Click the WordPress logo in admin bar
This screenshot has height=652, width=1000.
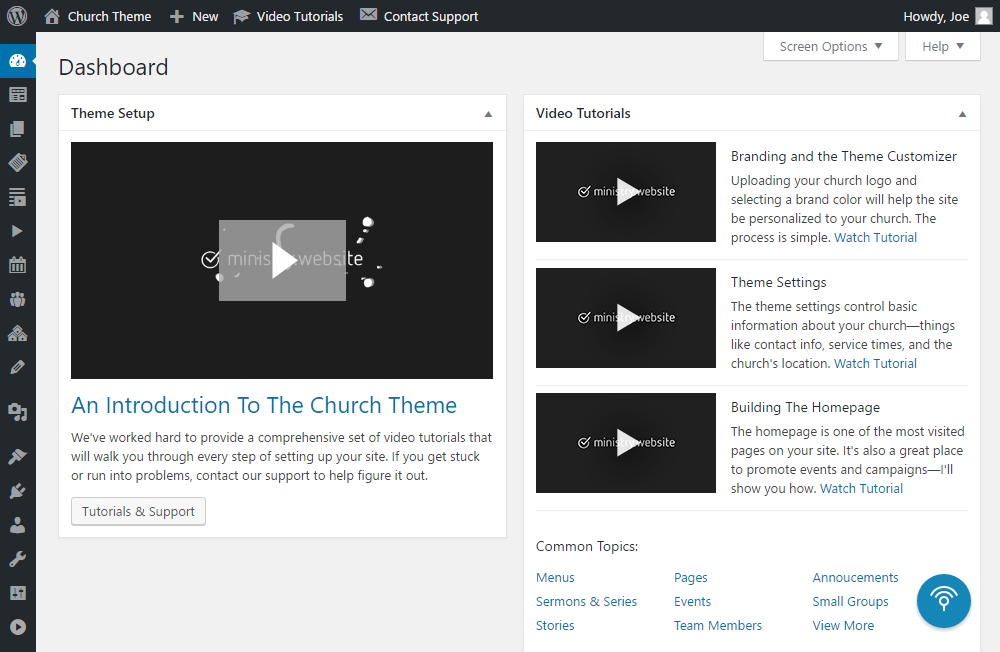17,16
